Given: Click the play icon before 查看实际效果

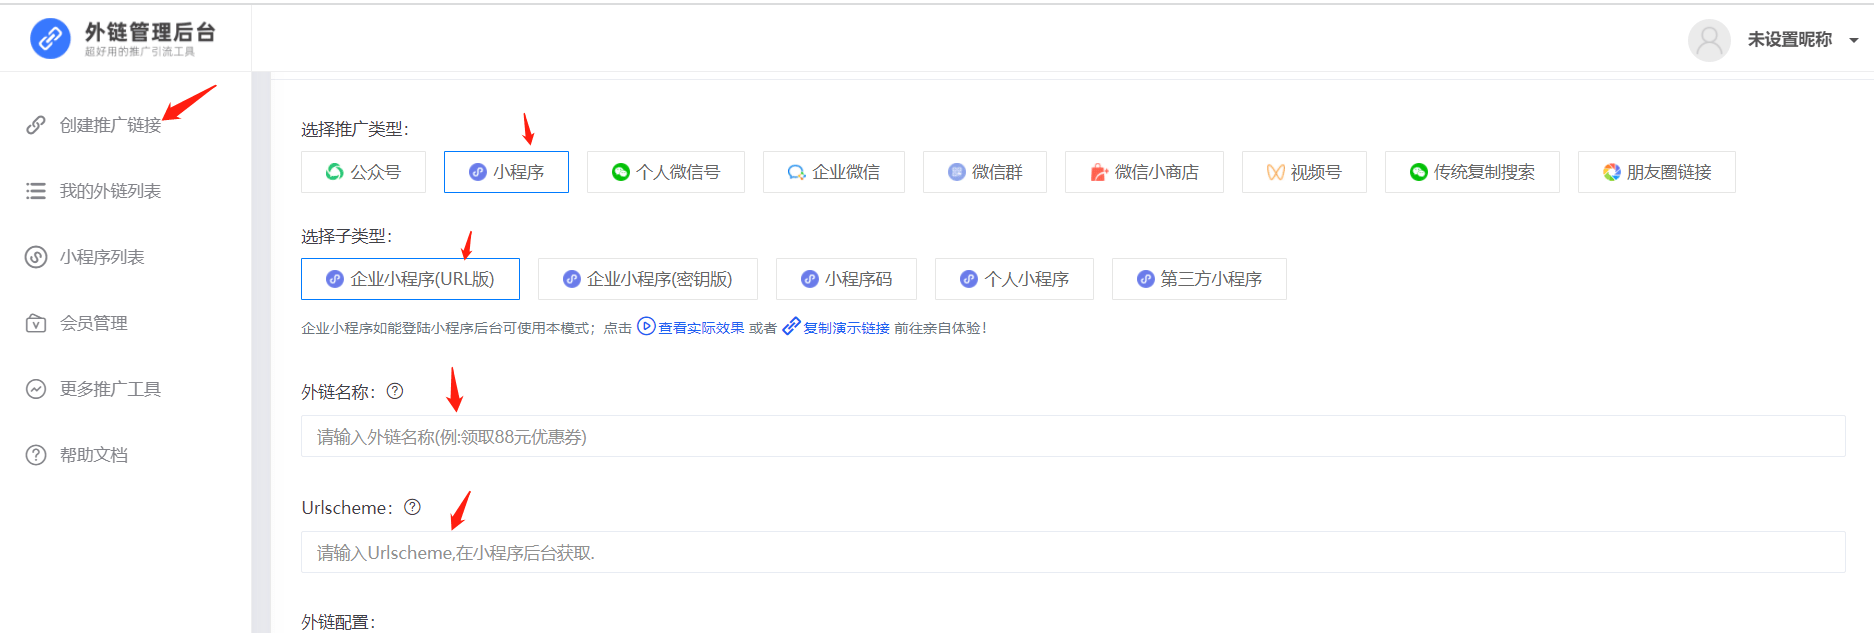Looking at the screenshot, I should [x=646, y=326].
